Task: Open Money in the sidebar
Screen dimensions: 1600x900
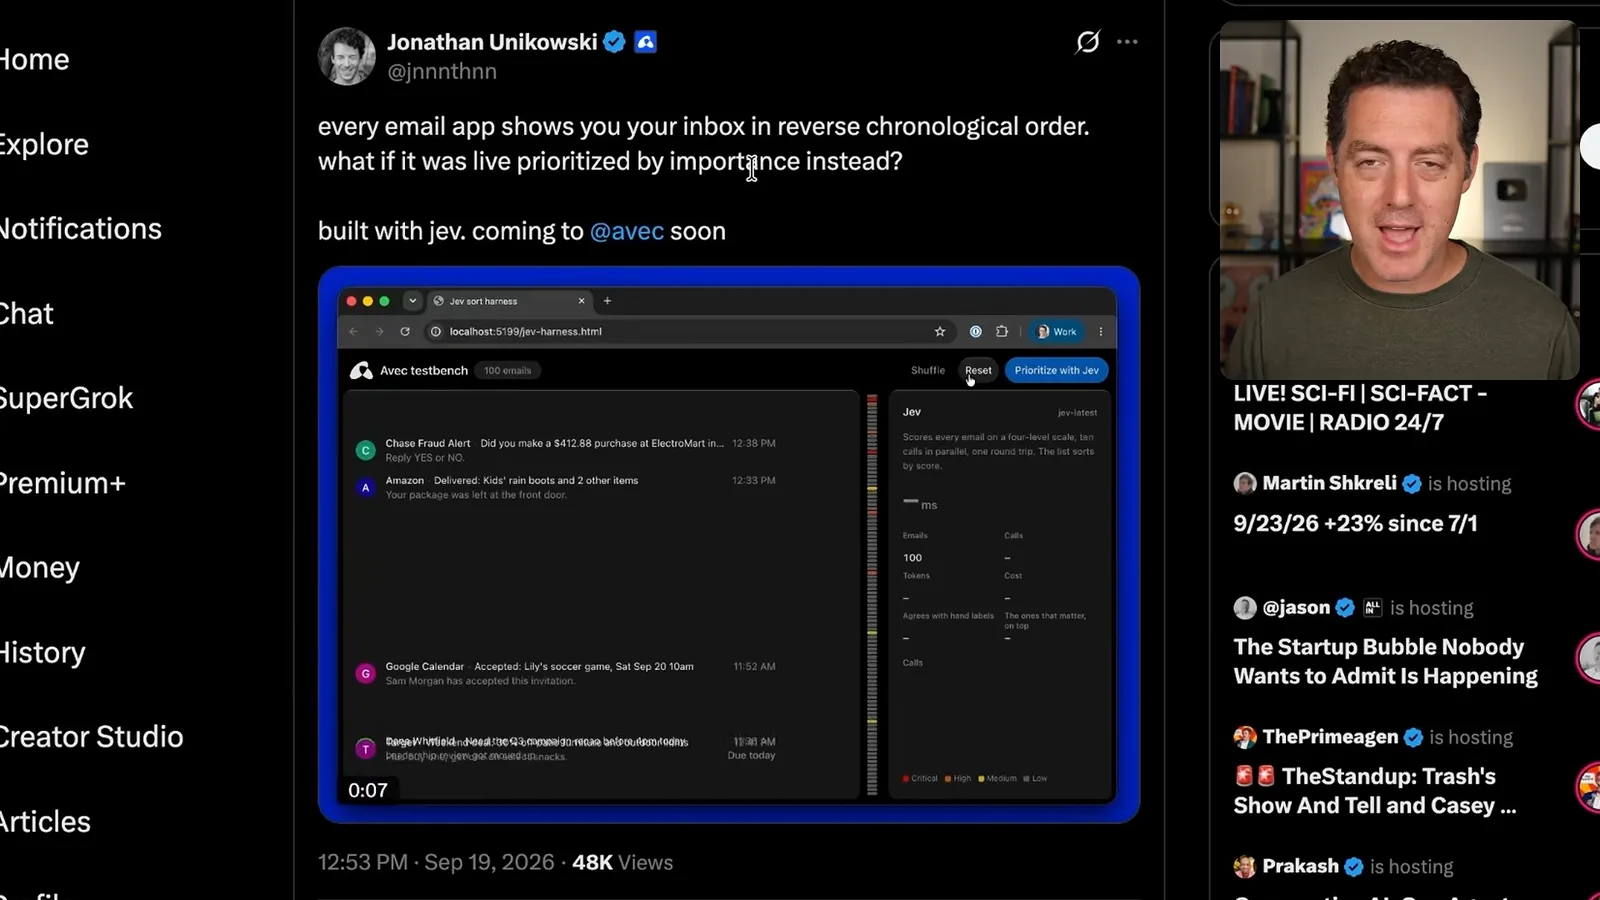Action: click(39, 568)
